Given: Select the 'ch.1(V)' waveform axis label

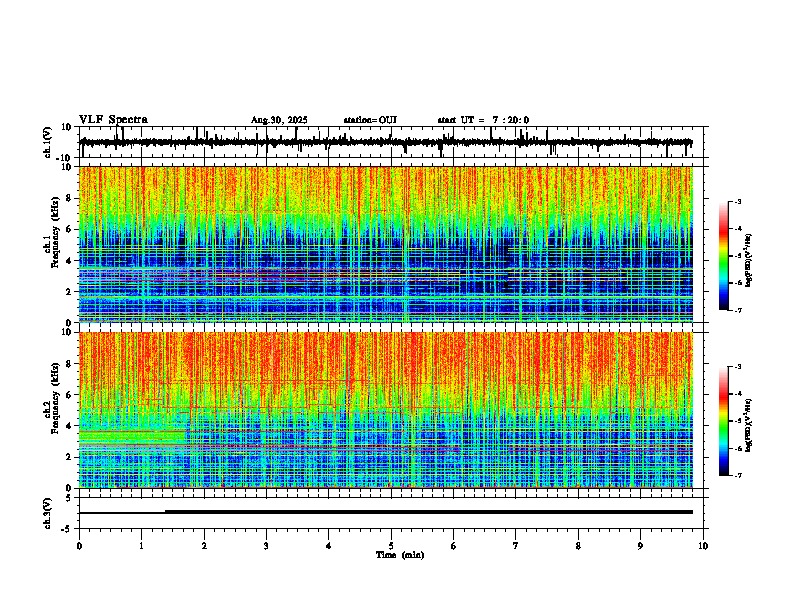Looking at the screenshot, I should point(48,142).
